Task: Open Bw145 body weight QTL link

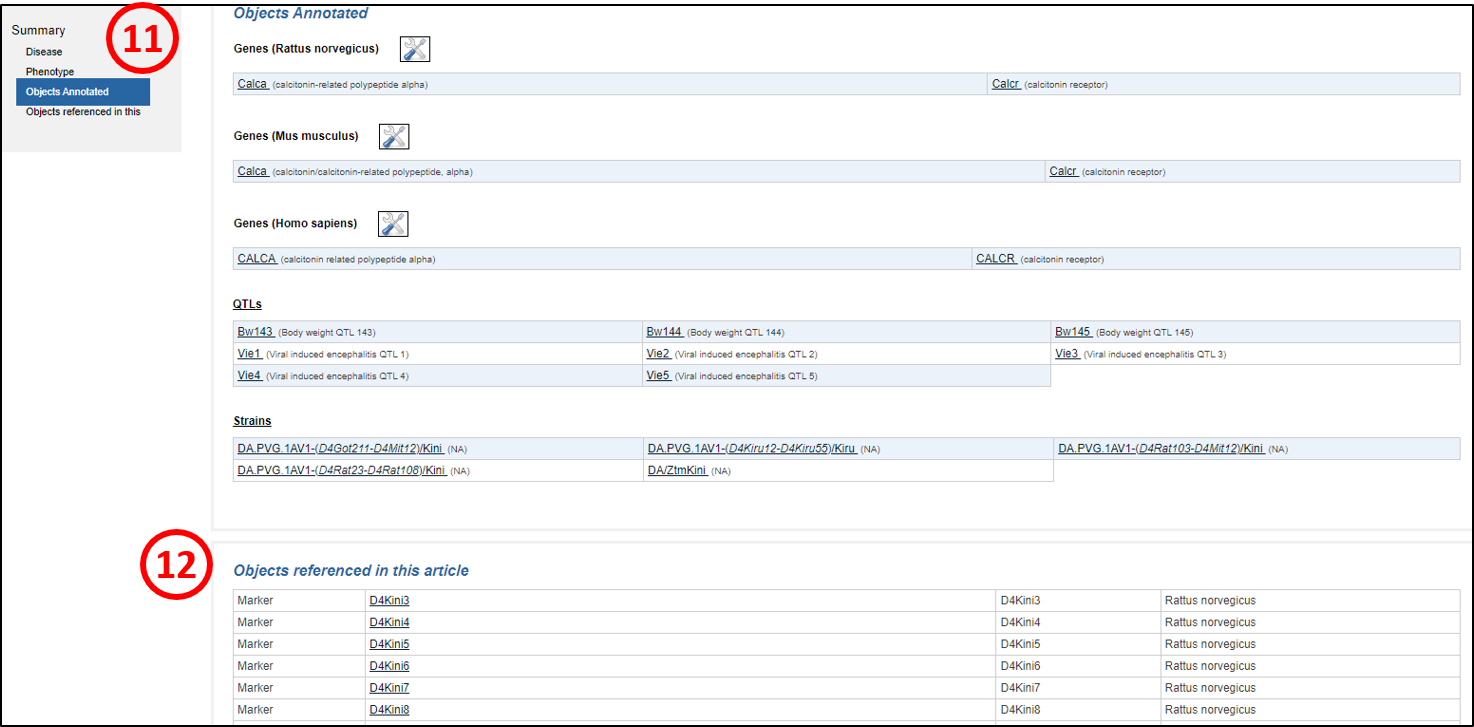Action: tap(1072, 332)
